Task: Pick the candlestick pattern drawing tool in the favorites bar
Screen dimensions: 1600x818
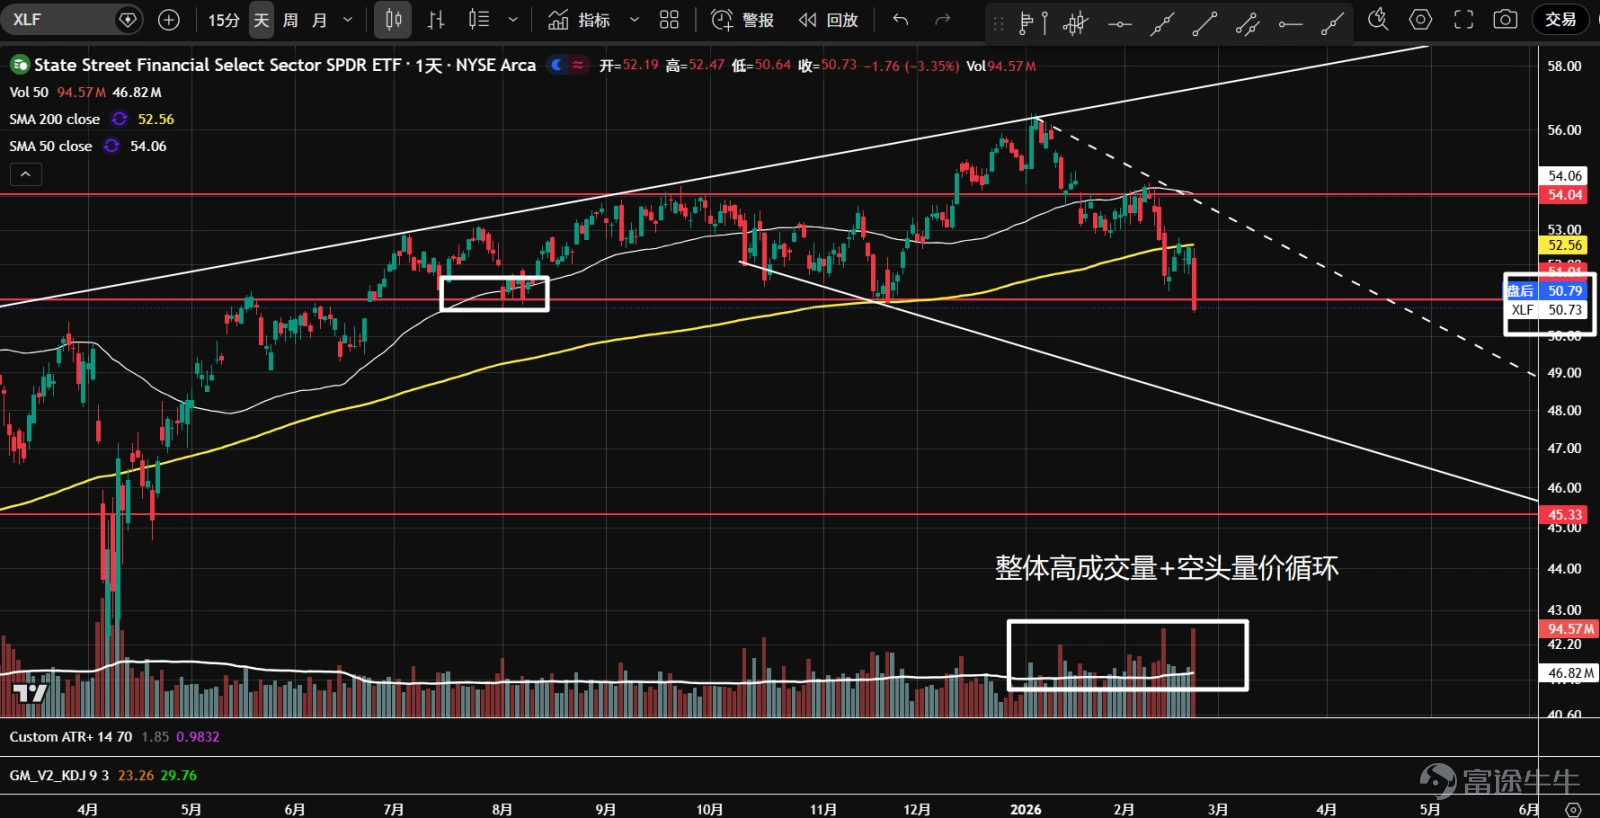Action: click(x=1076, y=22)
